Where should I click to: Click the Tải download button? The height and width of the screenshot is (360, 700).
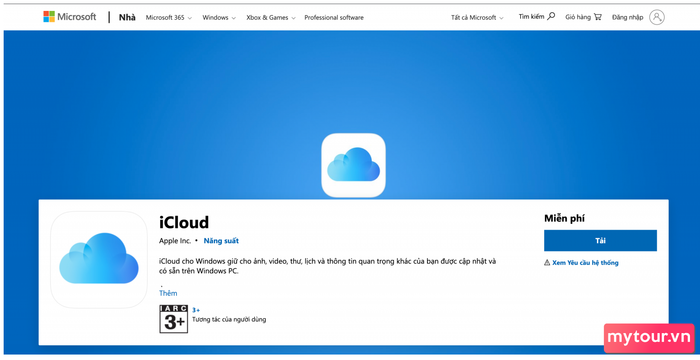(600, 241)
